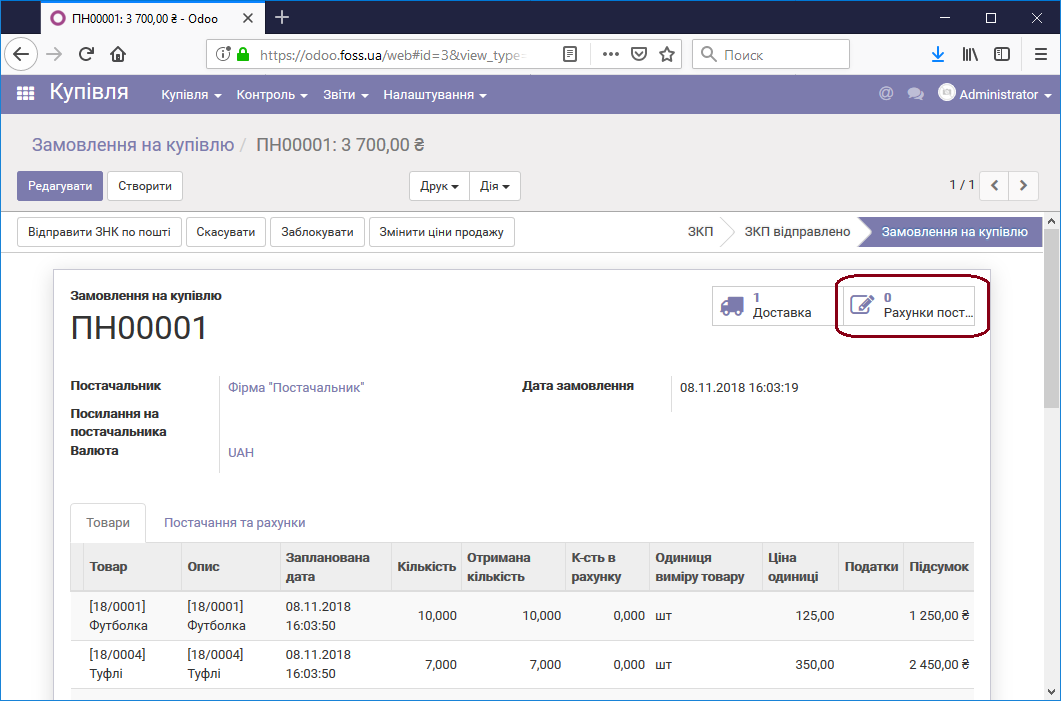This screenshot has height=701, width=1061.
Task: Switch to the Товари tab
Action: click(x=108, y=522)
